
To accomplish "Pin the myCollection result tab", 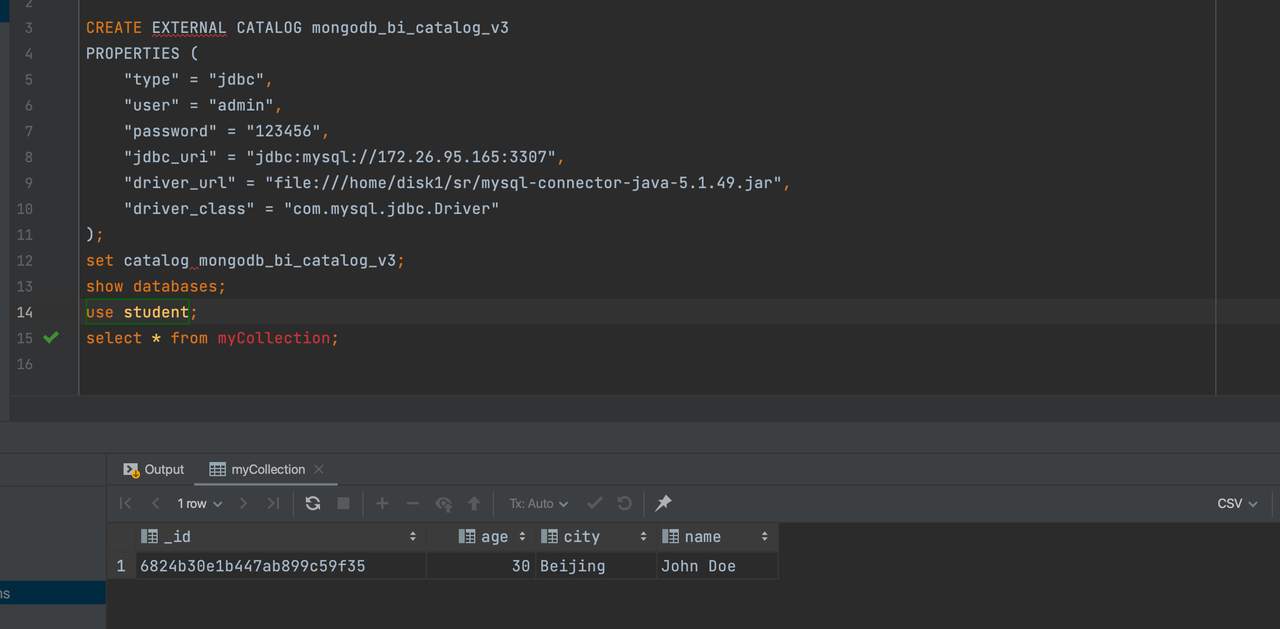I will (x=663, y=504).
